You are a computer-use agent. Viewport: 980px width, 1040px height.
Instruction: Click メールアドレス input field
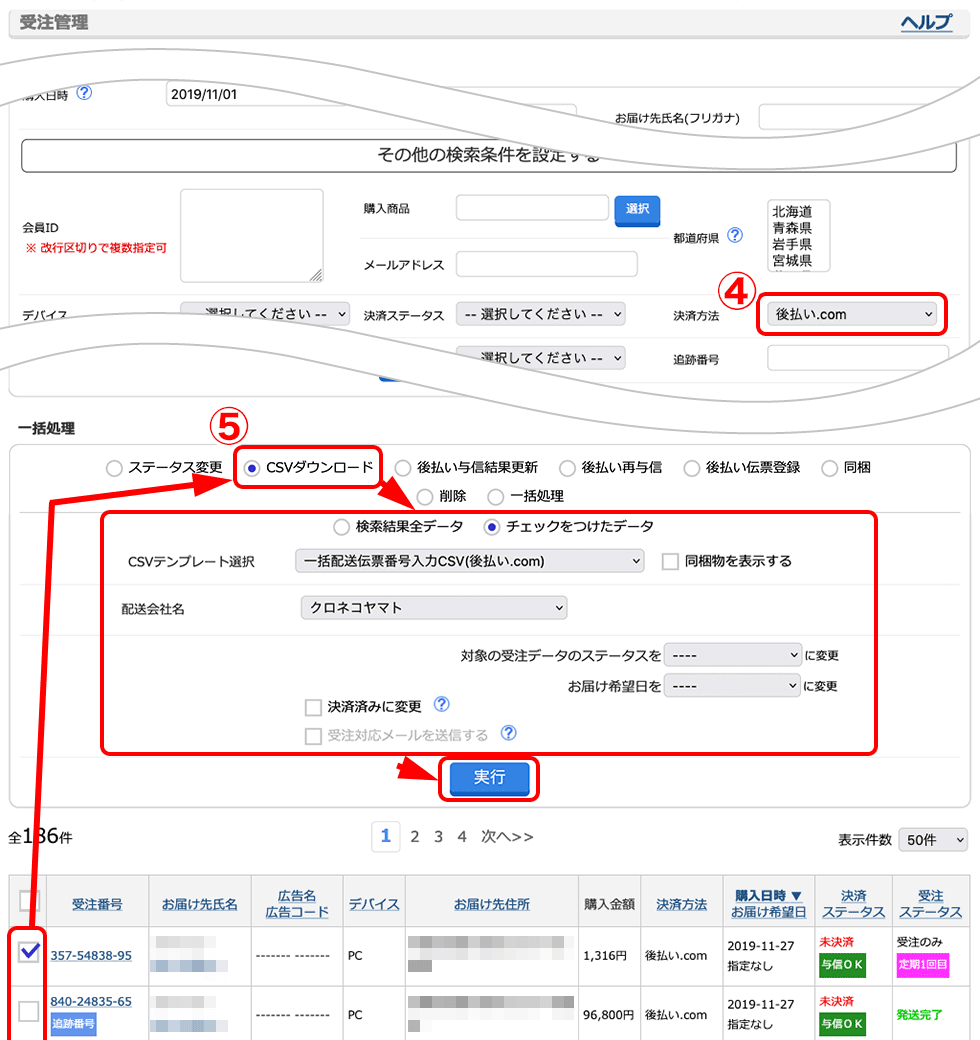(x=546, y=264)
